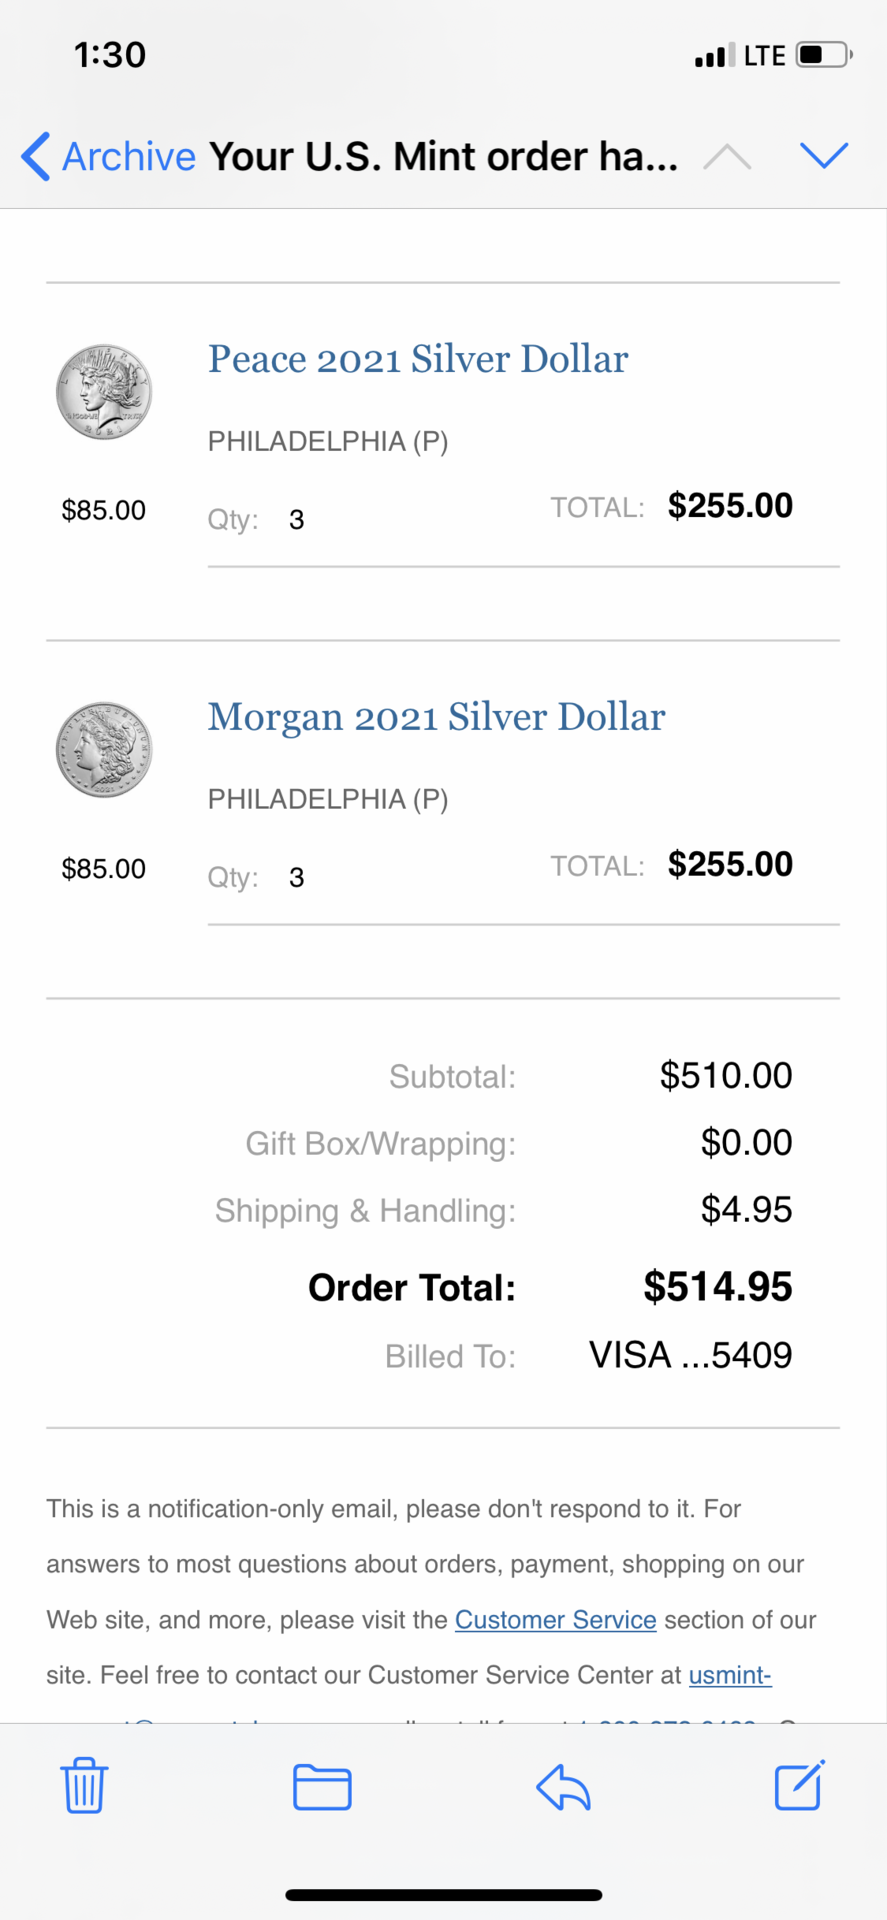Open the Morgan 2021 Silver Dollar link
Viewport: 887px width, 1920px height.
436,717
